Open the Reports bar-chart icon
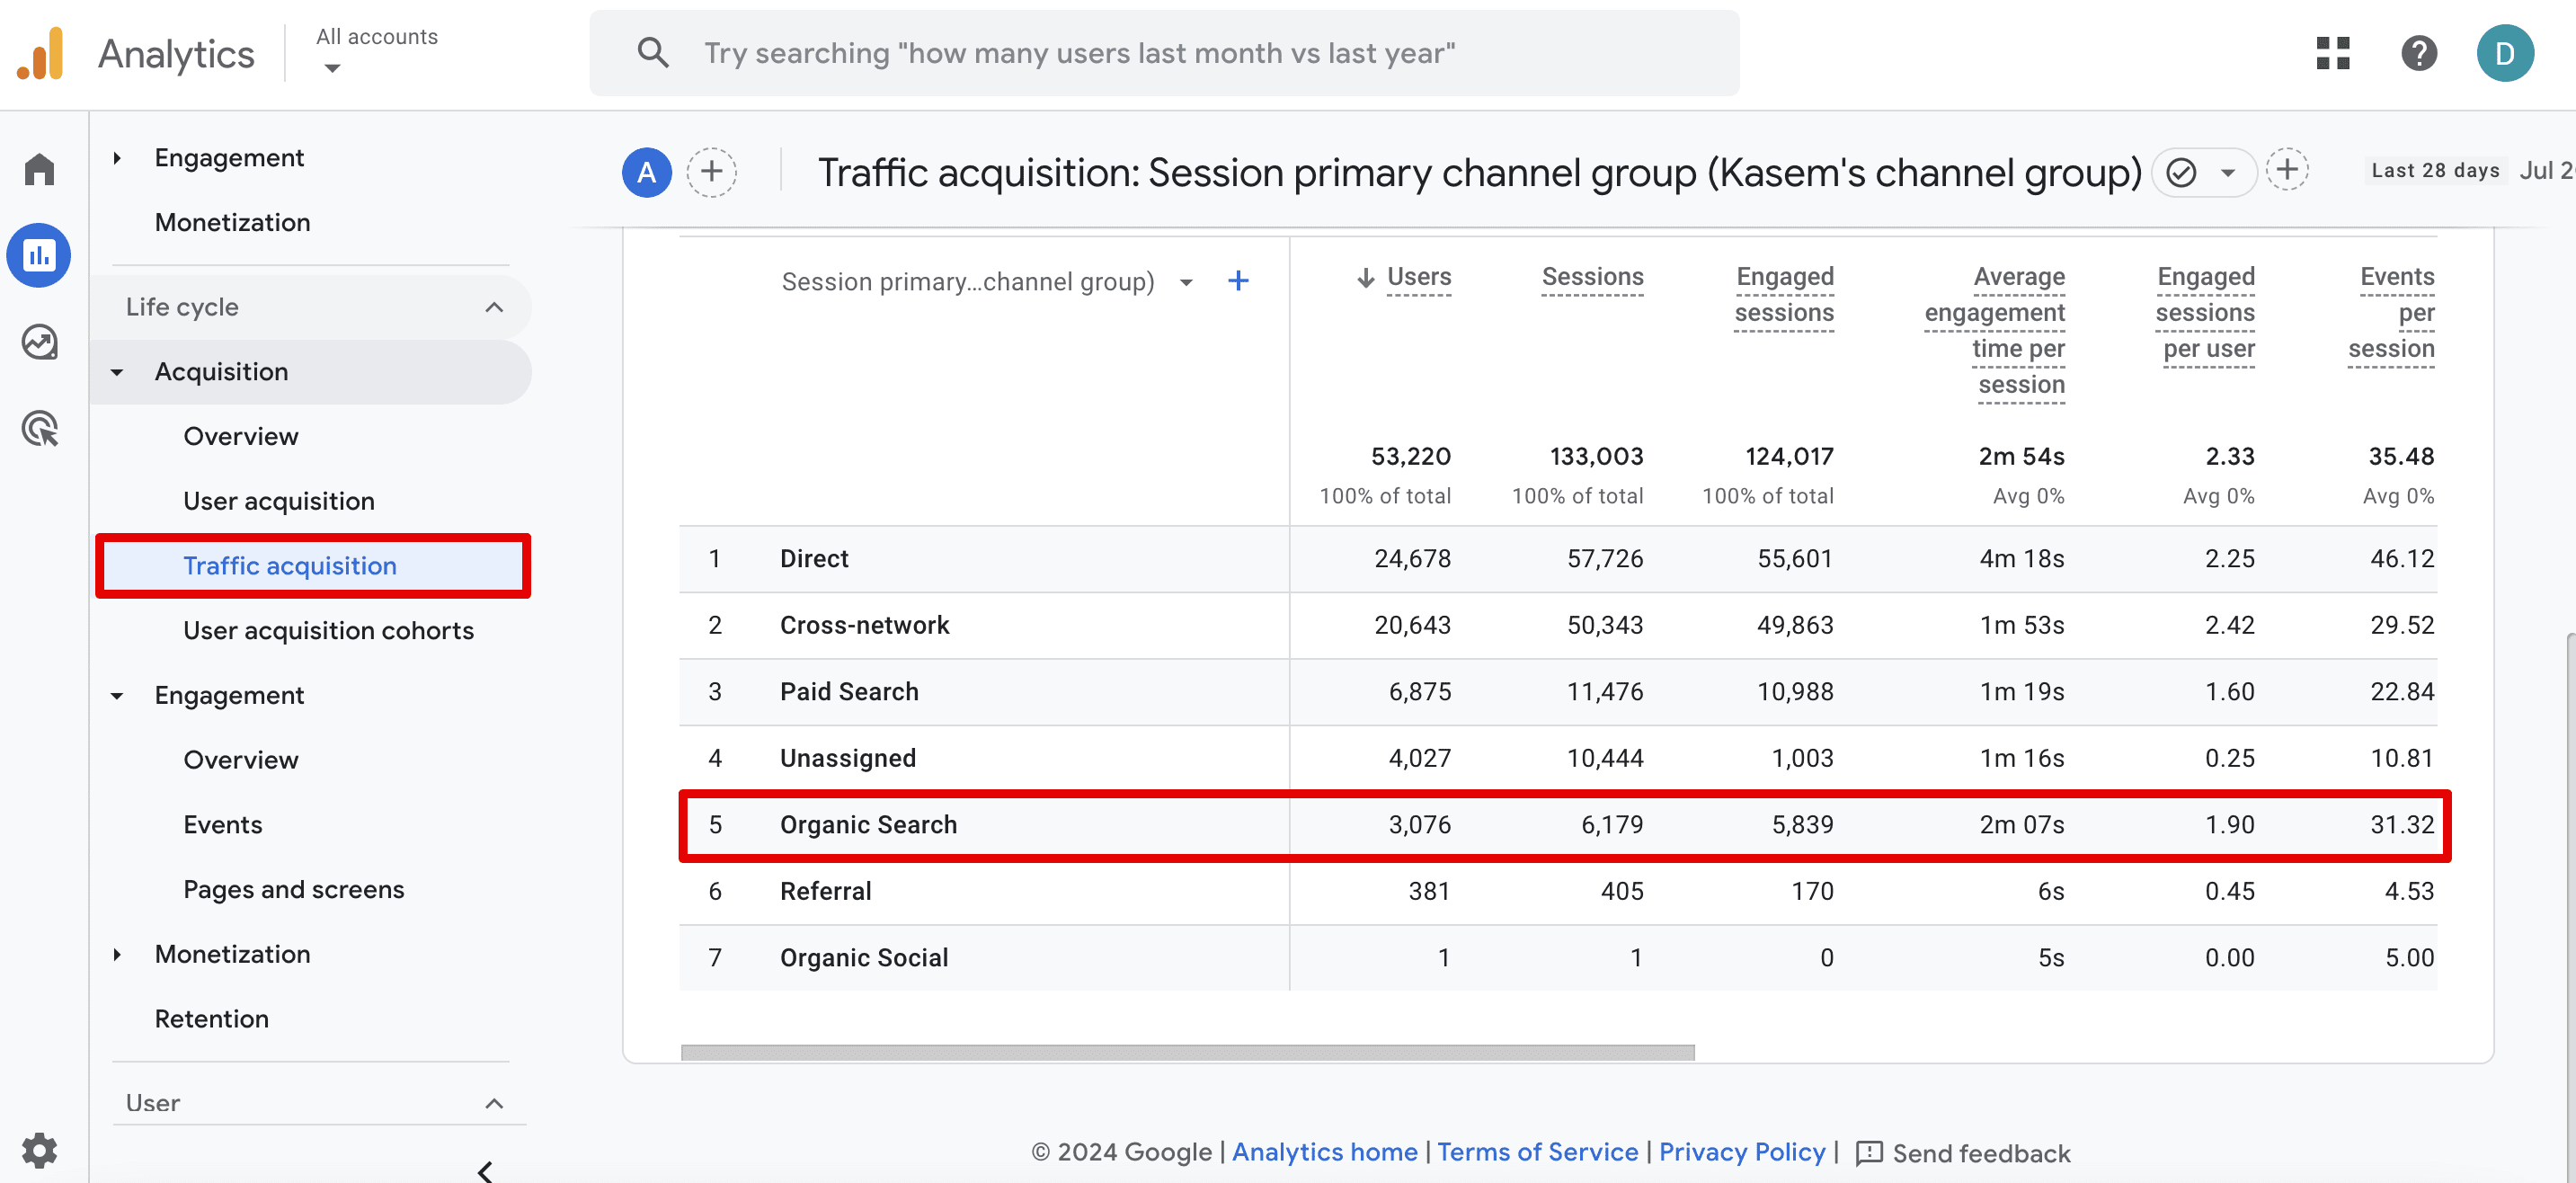2576x1183 pixels. [x=39, y=255]
